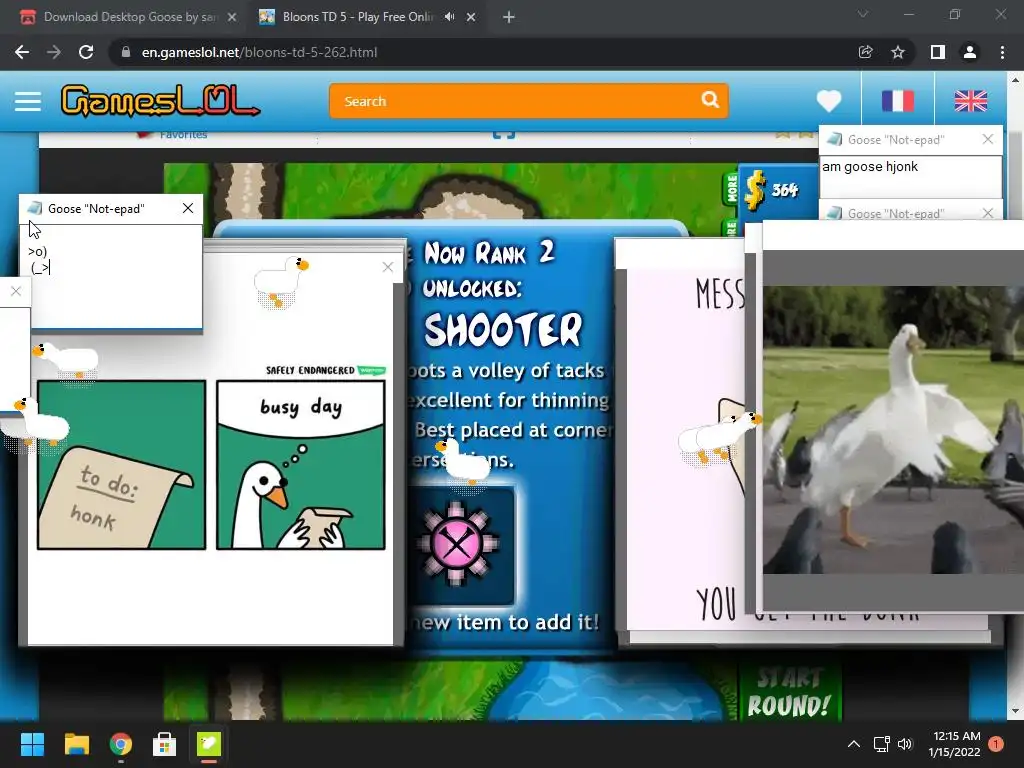Open Microsoft Store from the taskbar

[165, 744]
